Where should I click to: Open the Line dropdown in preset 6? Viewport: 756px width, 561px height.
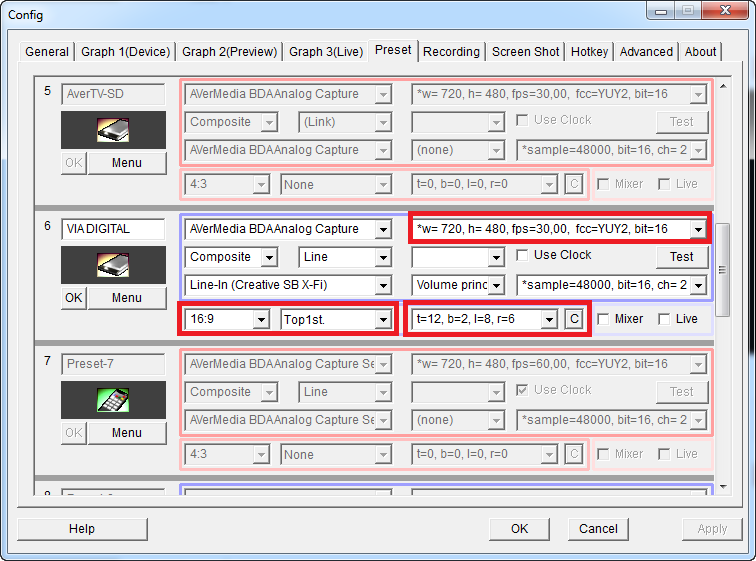click(x=345, y=257)
